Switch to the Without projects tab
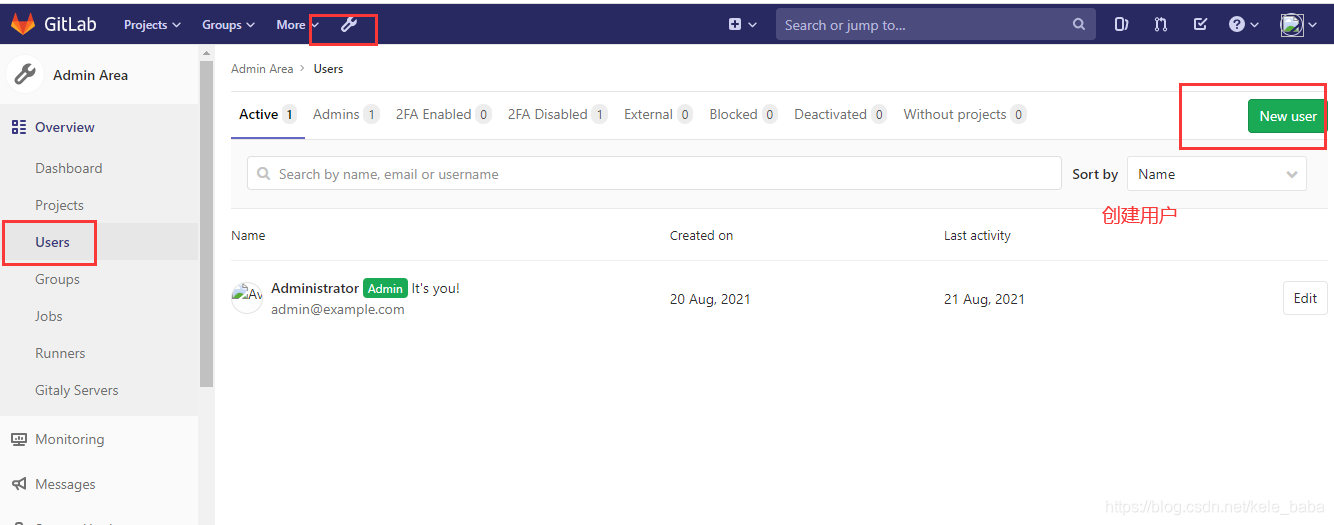Viewport: 1334px width, 525px height. click(x=964, y=115)
